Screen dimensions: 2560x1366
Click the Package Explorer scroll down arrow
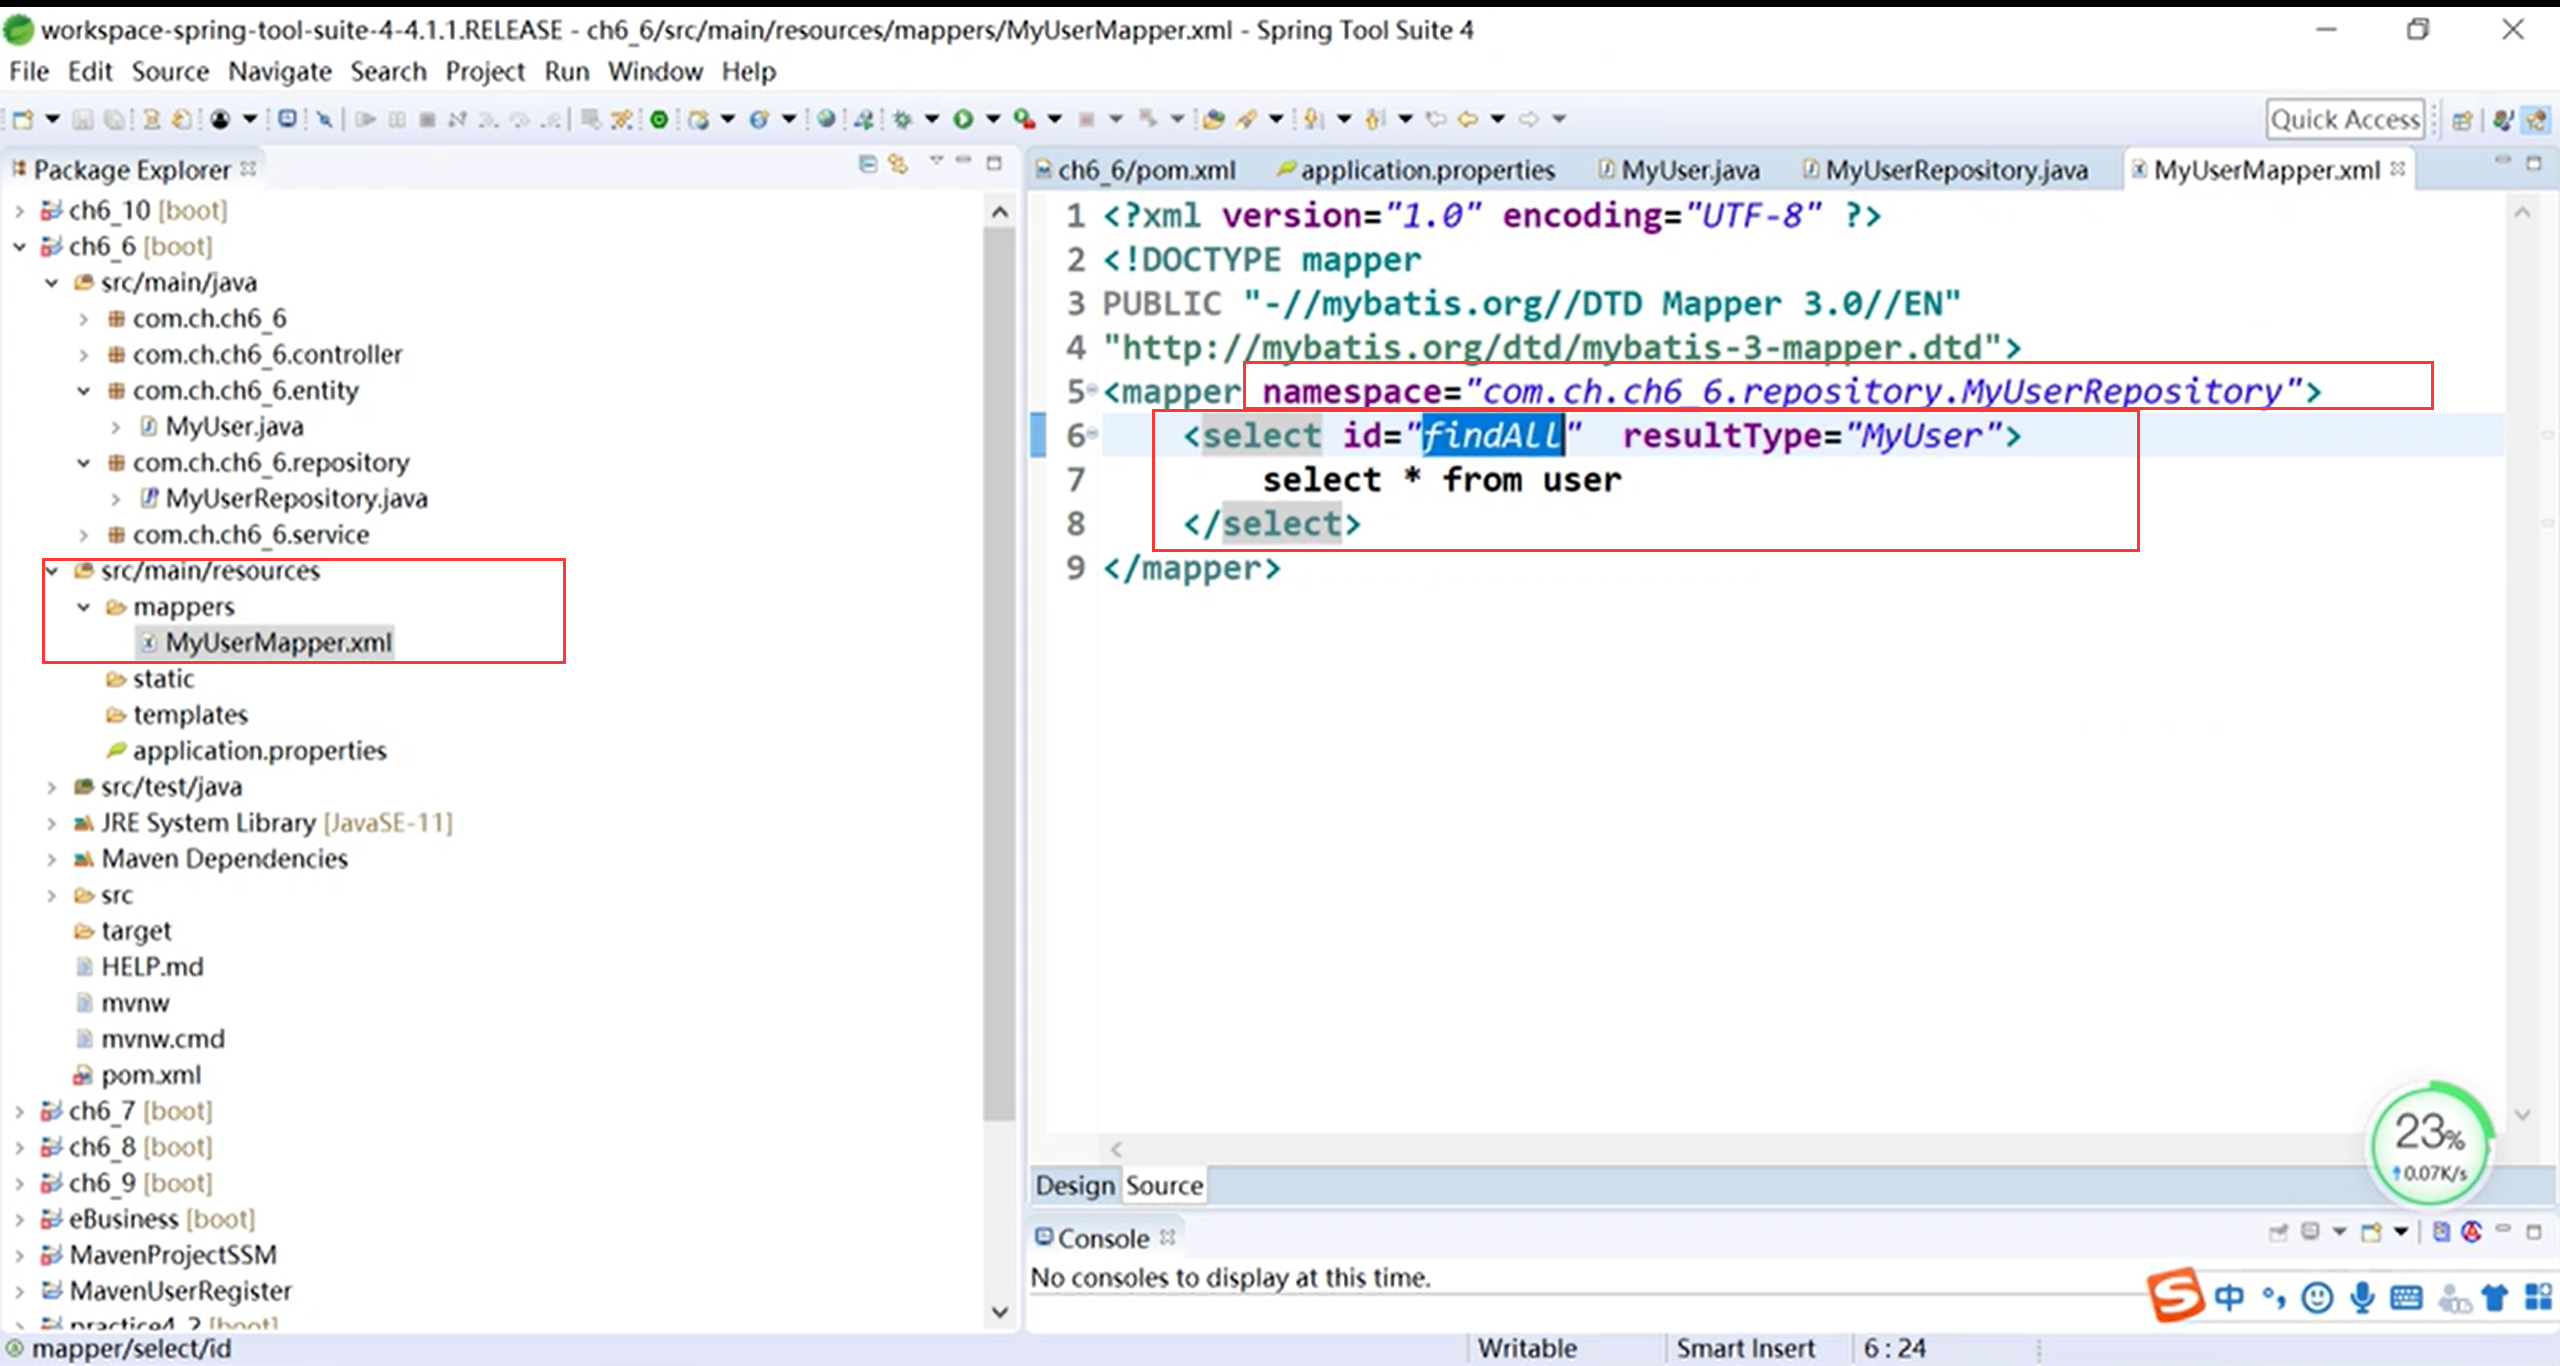click(999, 1312)
